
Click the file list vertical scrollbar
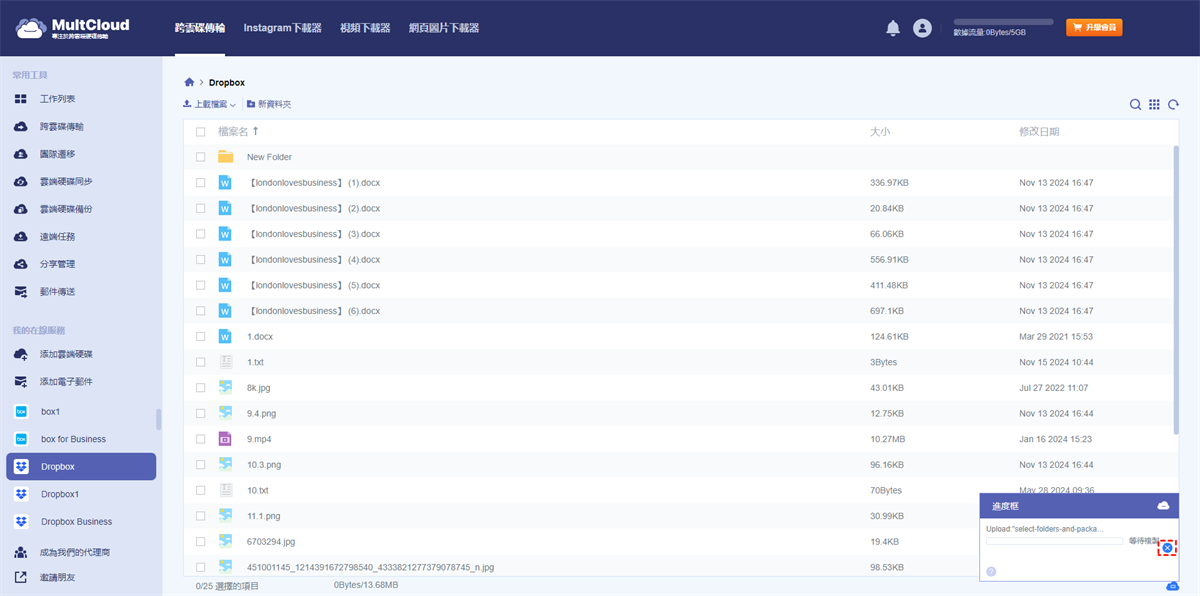1175,290
